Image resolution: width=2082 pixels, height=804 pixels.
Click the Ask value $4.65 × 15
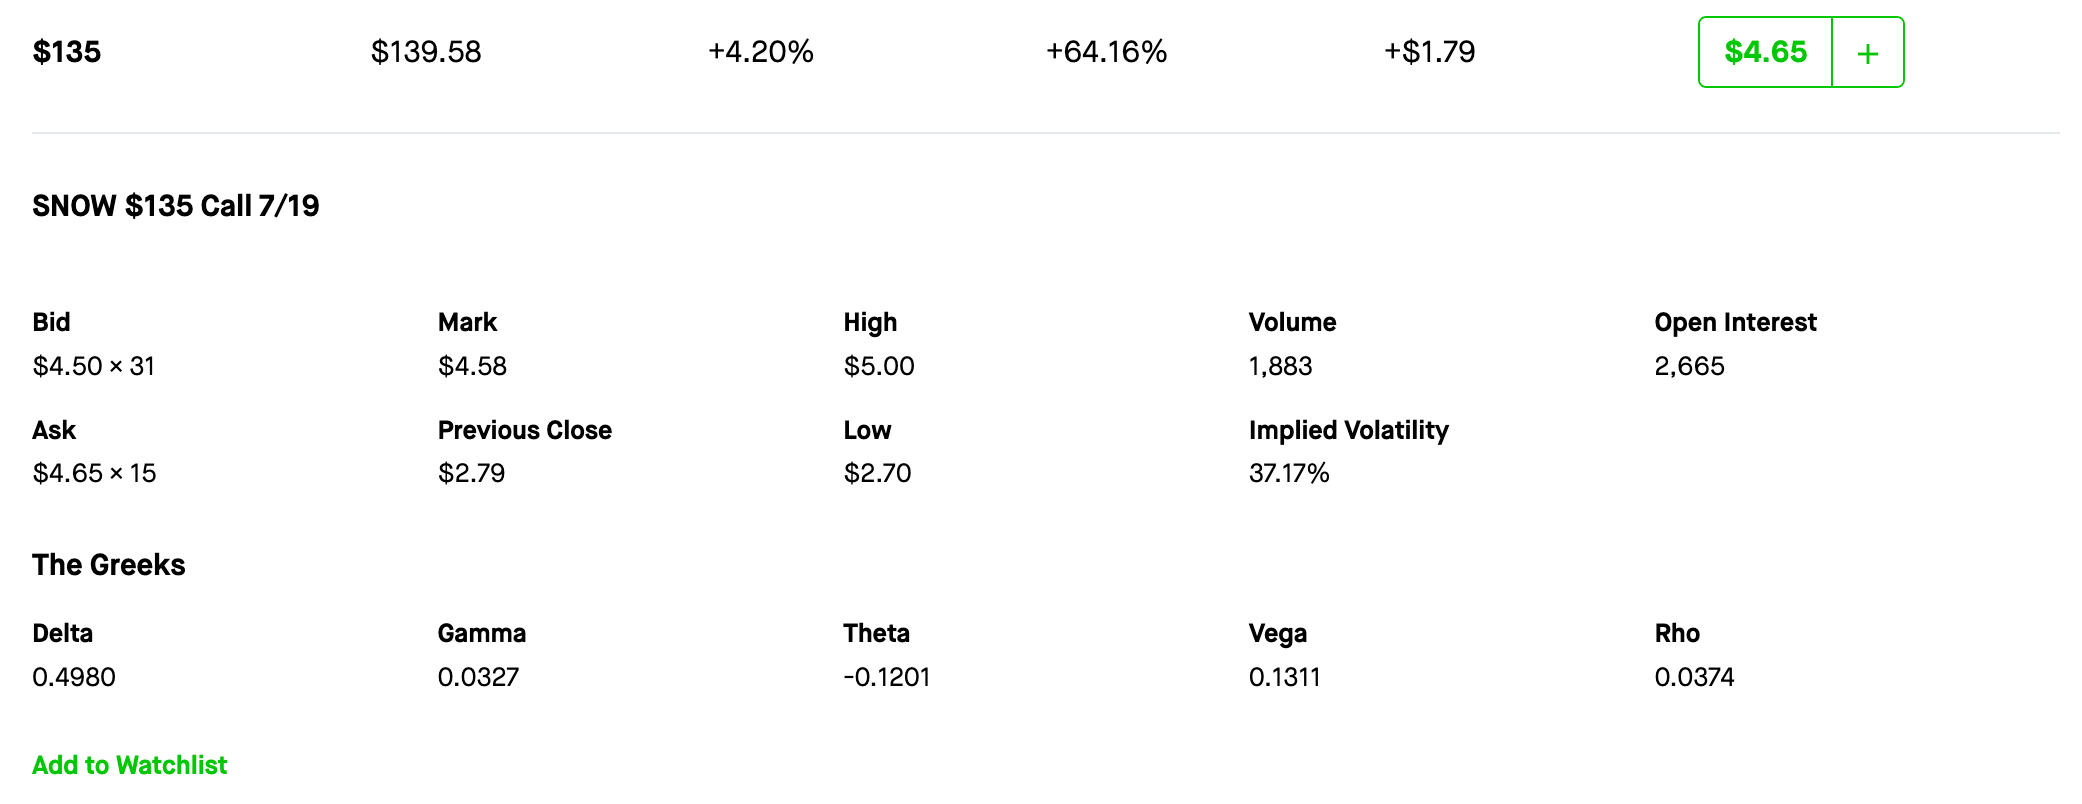(94, 473)
